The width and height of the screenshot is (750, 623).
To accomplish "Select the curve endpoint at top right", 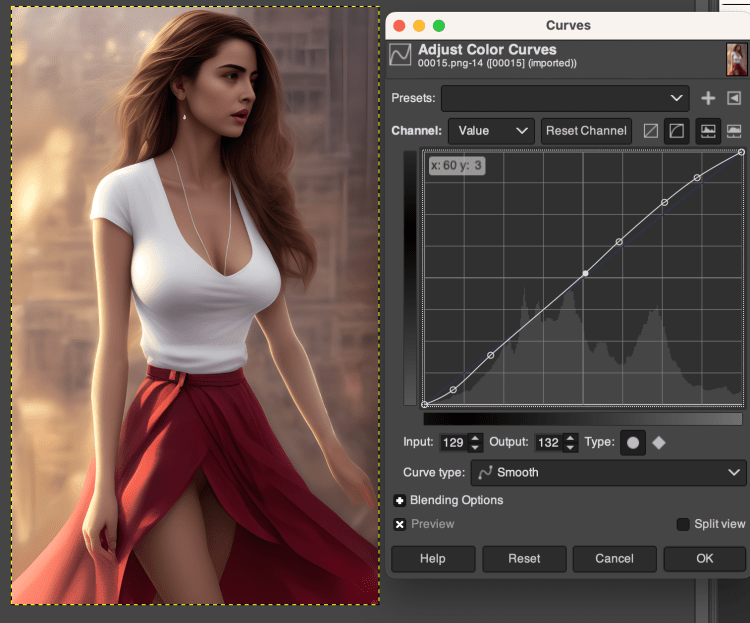I will pos(741,152).
